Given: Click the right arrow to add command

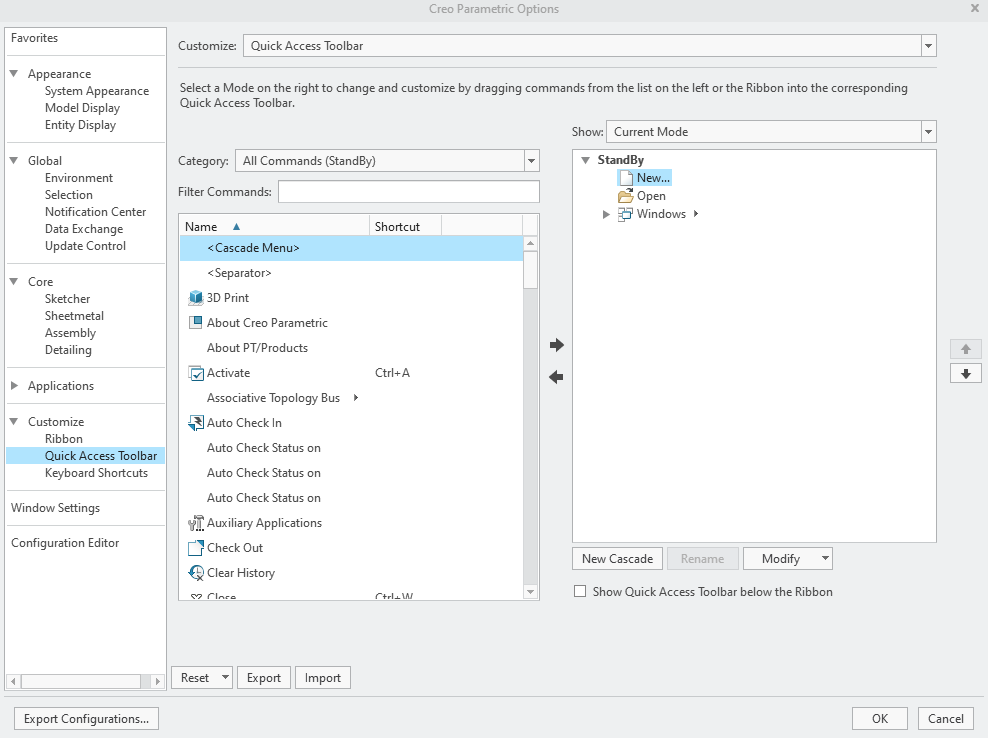Looking at the screenshot, I should (555, 345).
